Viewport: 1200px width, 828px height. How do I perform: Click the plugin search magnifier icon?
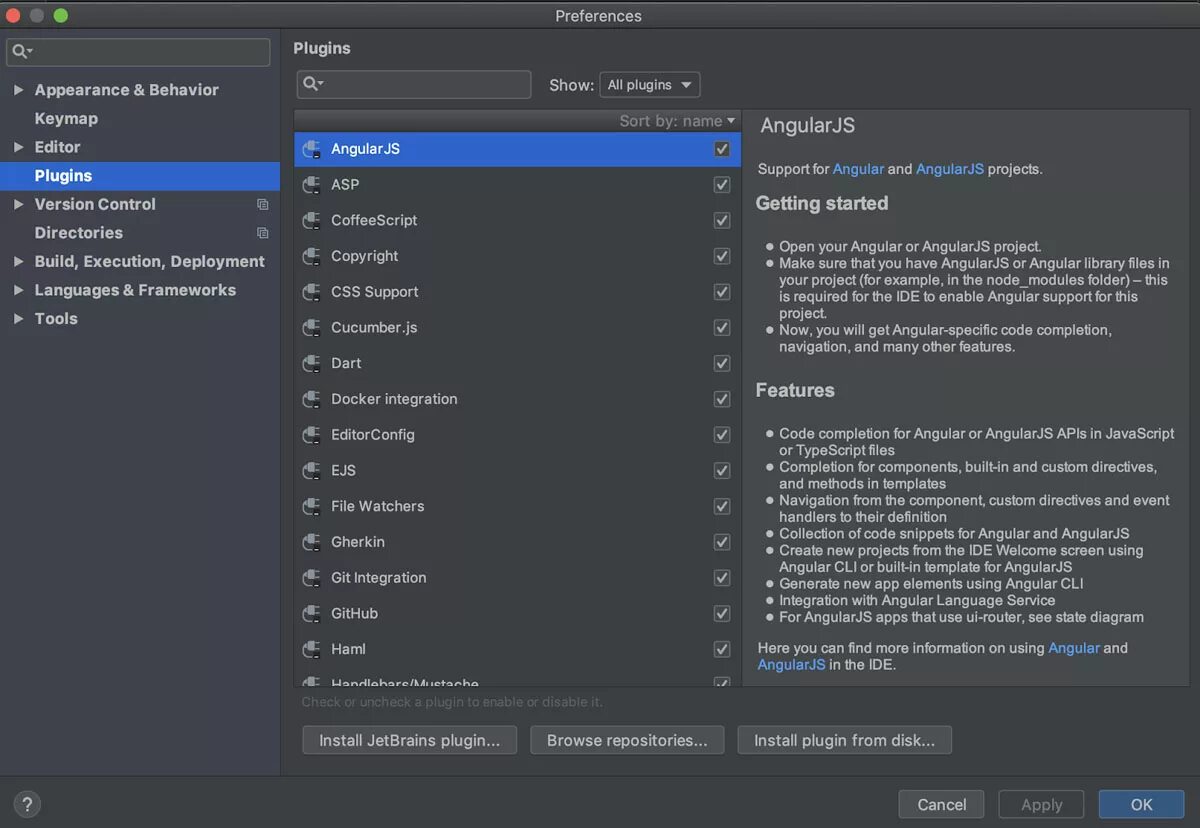(313, 84)
